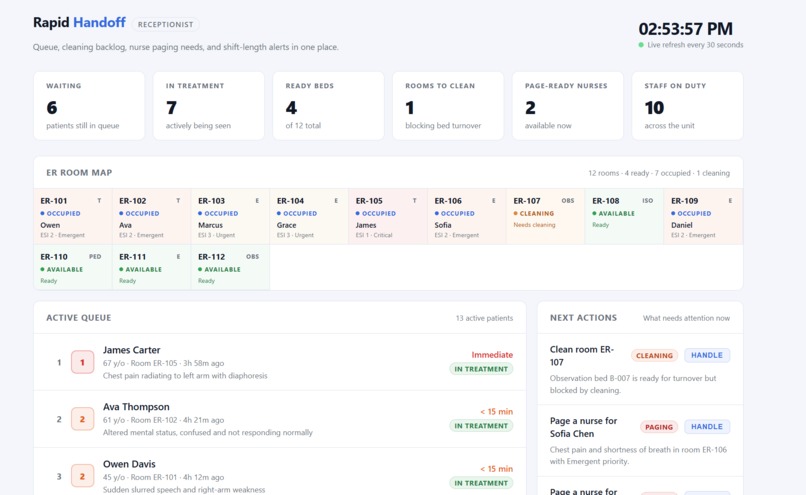Click IN TREATMENT status for Owen Davis

pos(481,483)
